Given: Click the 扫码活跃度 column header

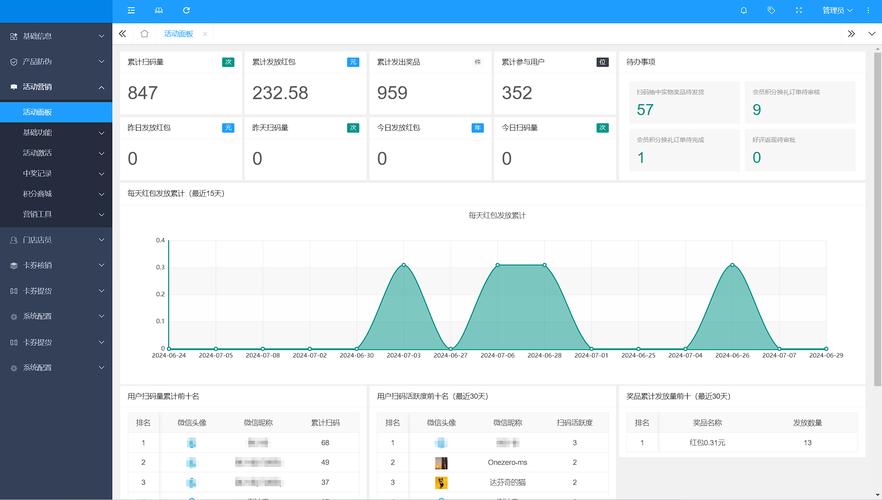Looking at the screenshot, I should tap(574, 423).
